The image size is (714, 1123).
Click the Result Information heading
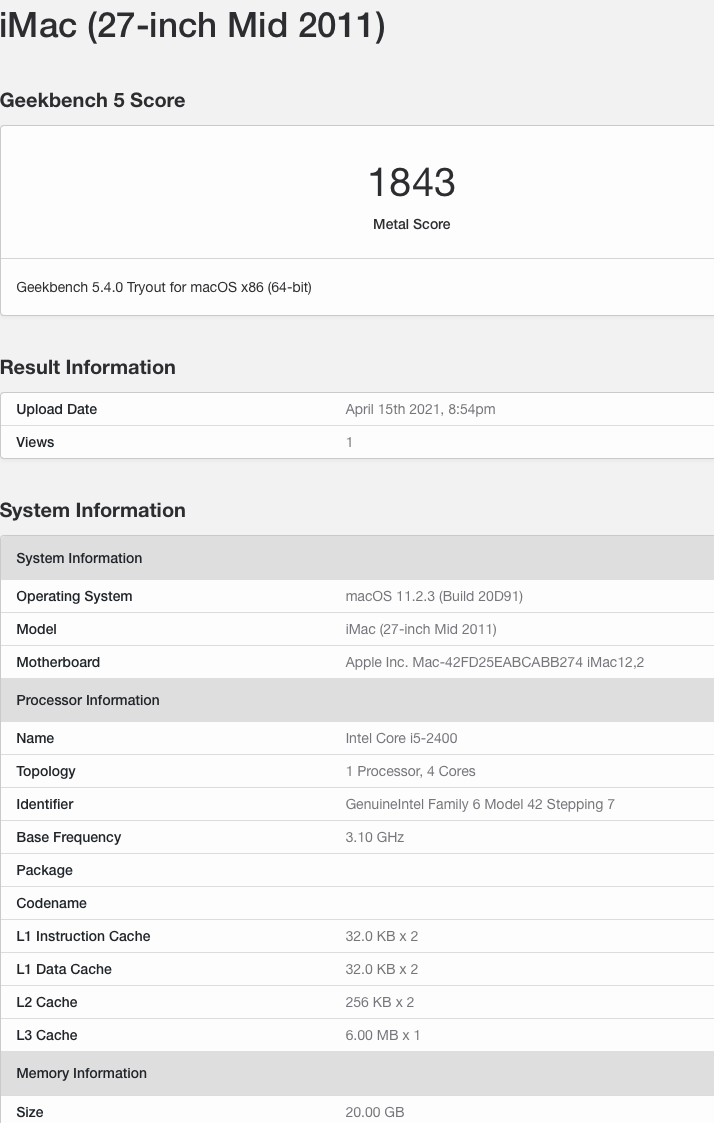(88, 367)
